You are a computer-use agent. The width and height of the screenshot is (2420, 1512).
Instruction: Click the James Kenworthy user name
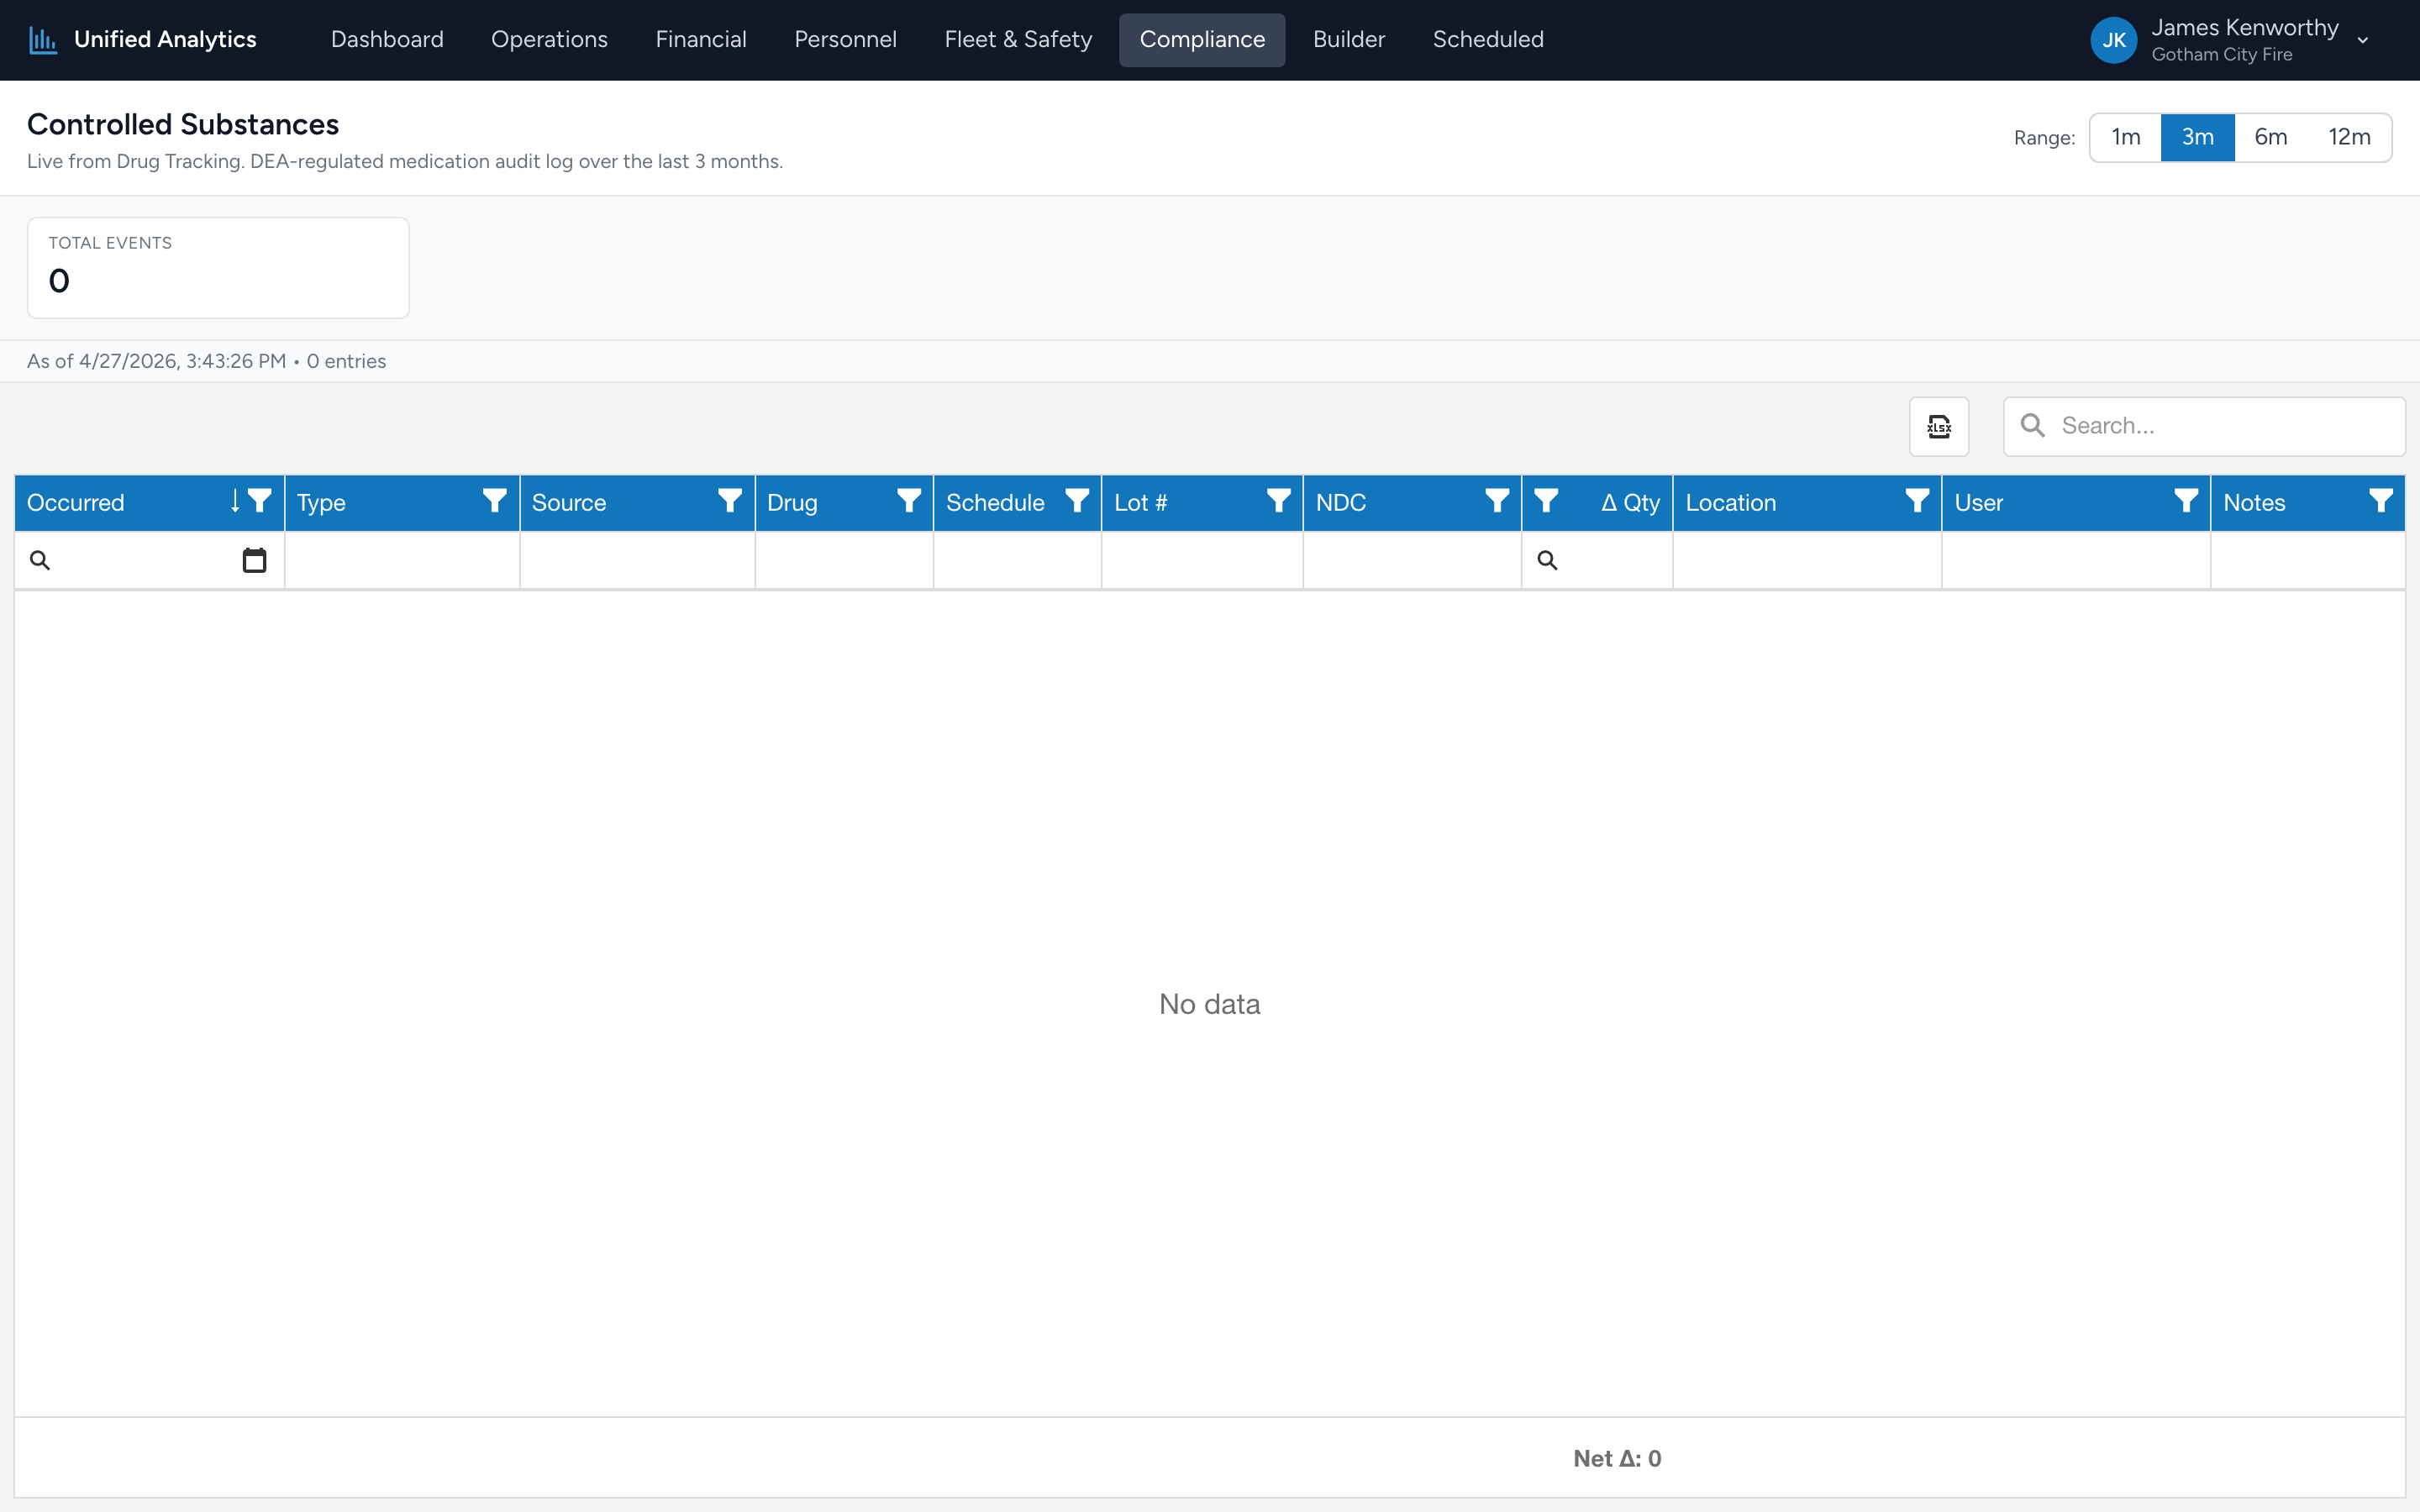coord(2245,28)
